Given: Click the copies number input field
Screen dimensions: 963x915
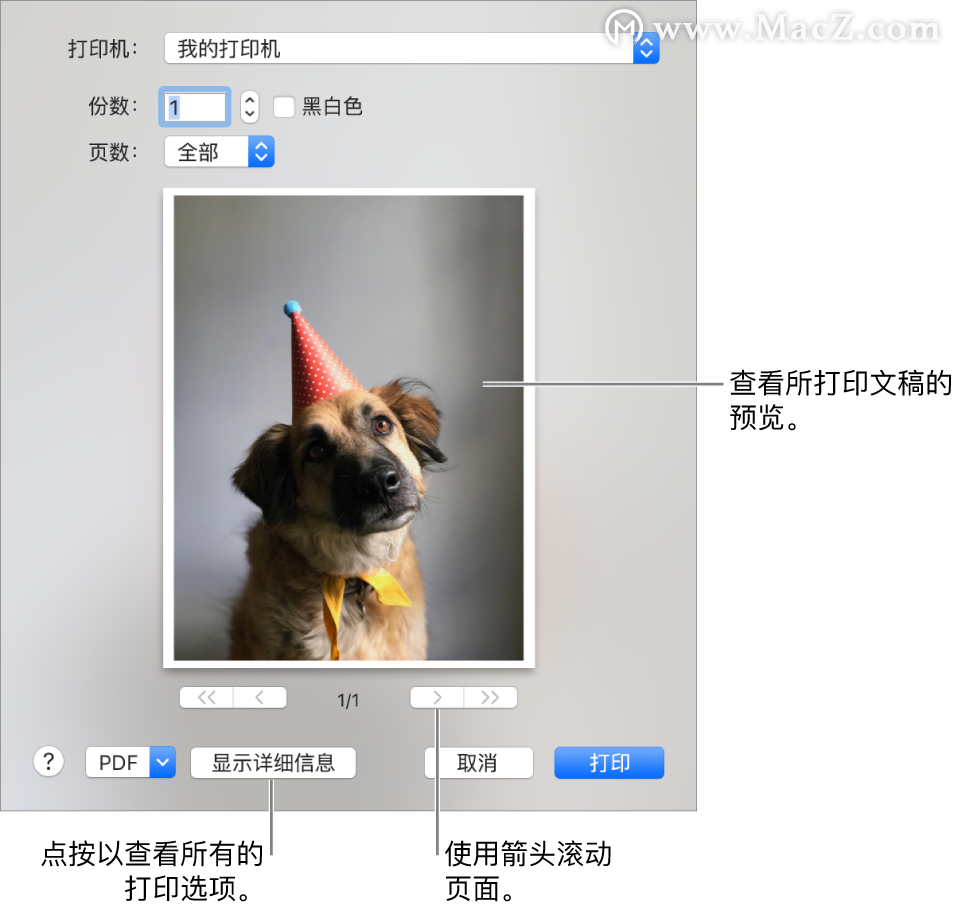Looking at the screenshot, I should click(x=195, y=107).
